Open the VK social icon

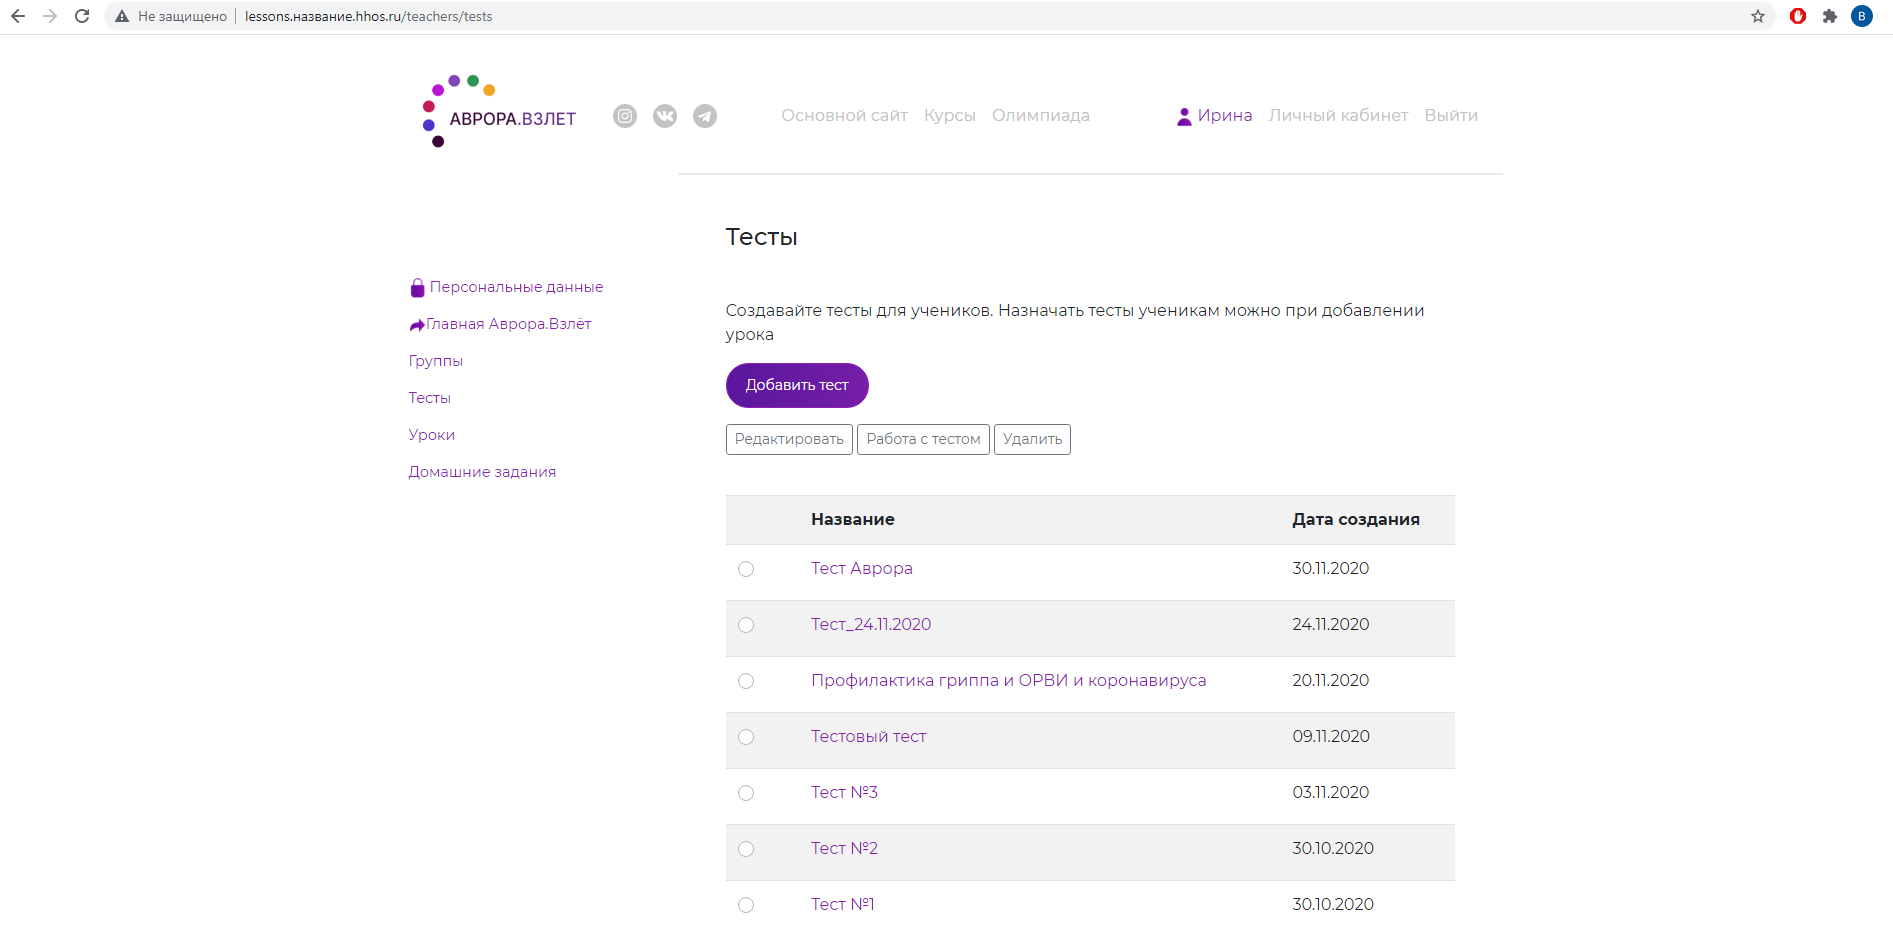click(665, 116)
